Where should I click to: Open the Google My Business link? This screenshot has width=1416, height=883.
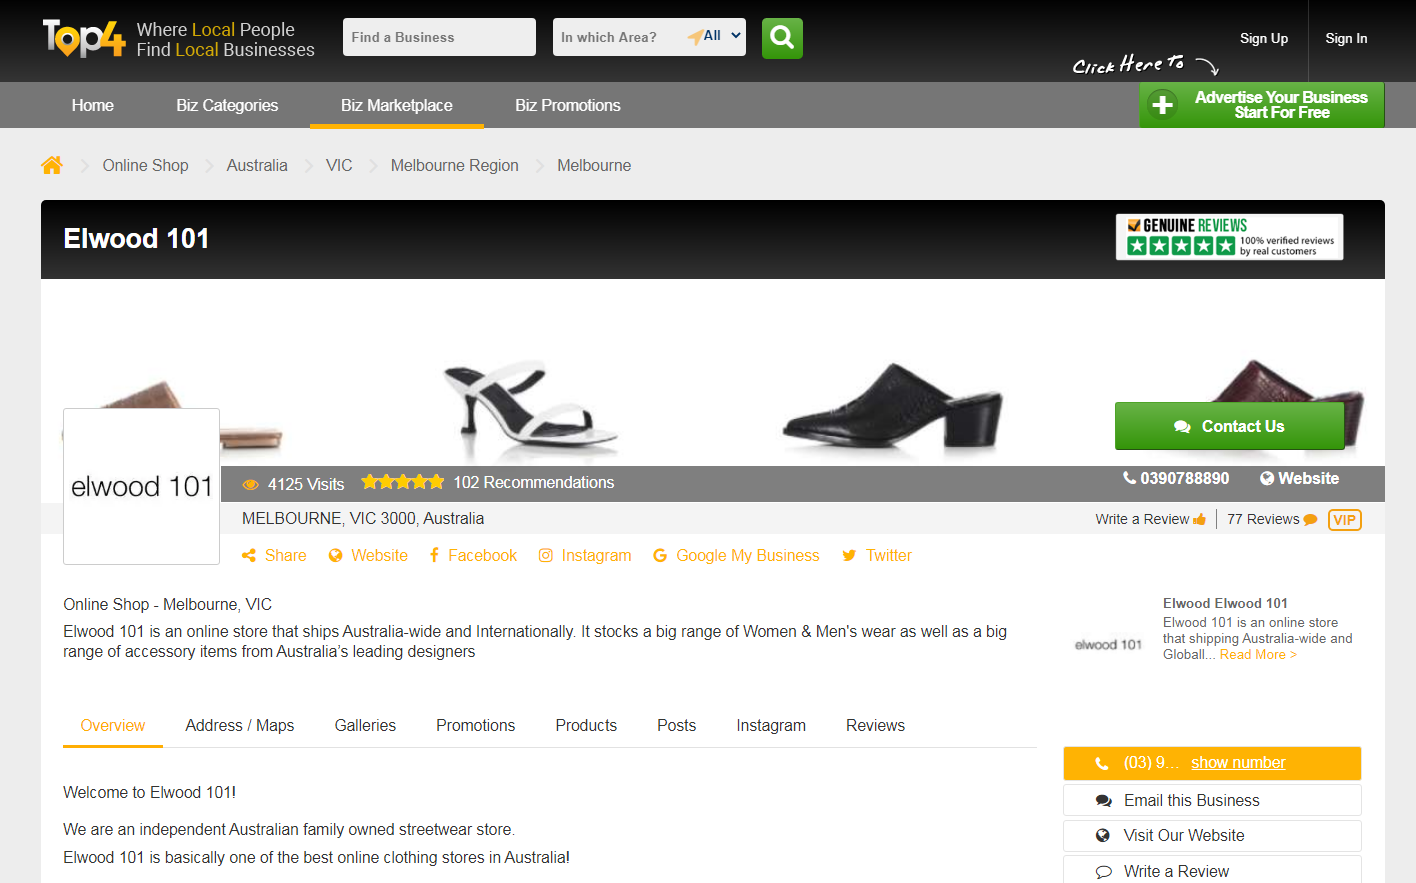point(736,555)
